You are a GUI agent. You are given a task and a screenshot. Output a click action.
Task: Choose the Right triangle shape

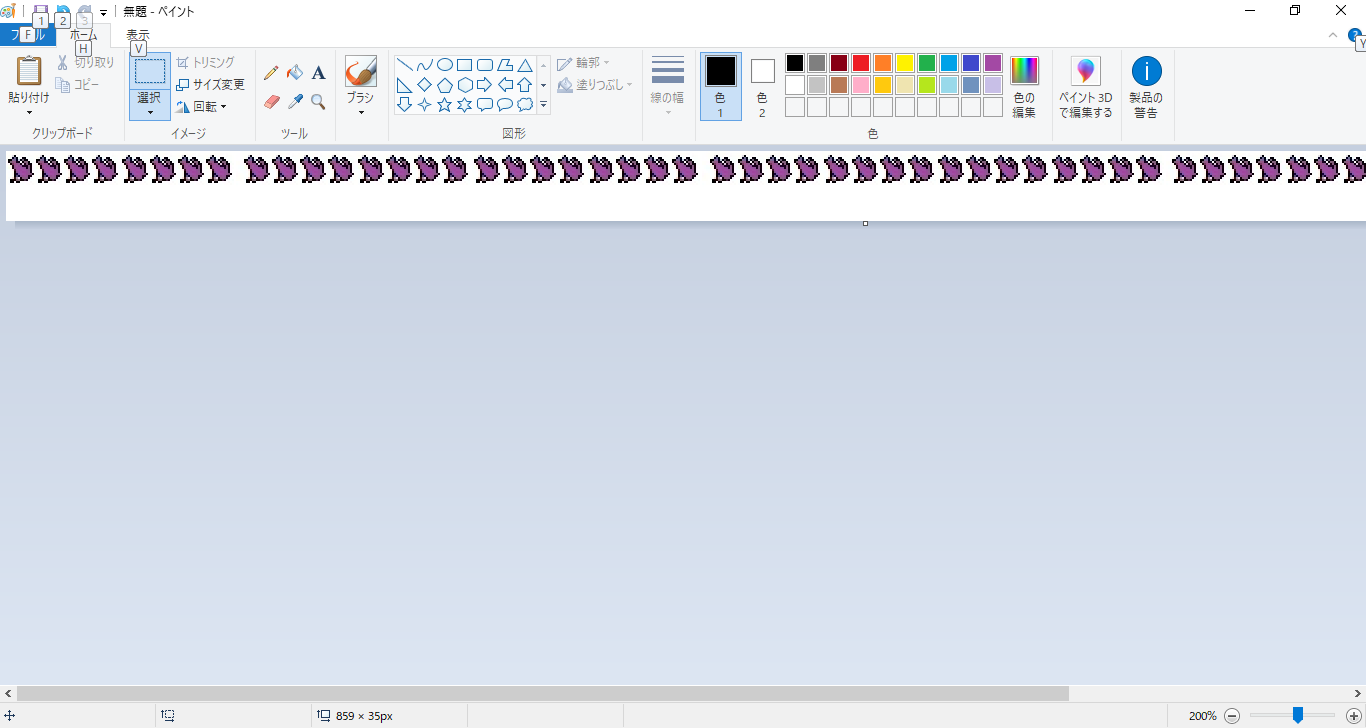[405, 84]
